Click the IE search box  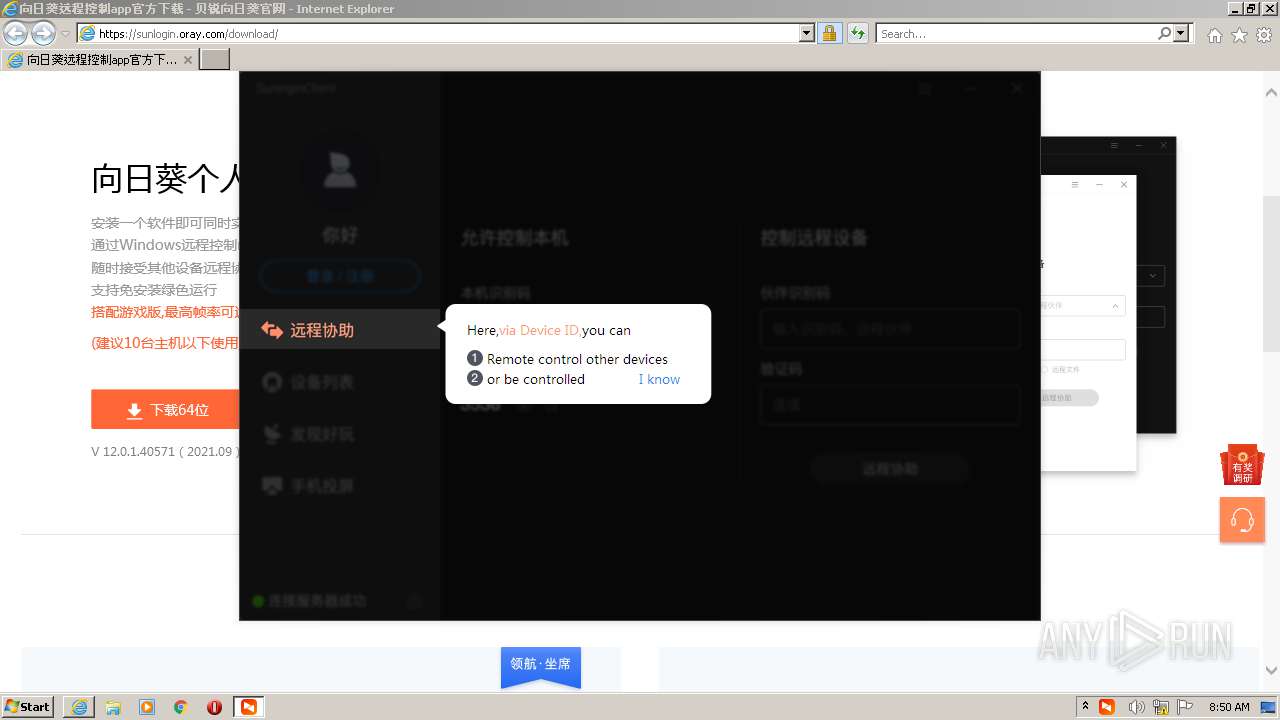[x=1015, y=33]
